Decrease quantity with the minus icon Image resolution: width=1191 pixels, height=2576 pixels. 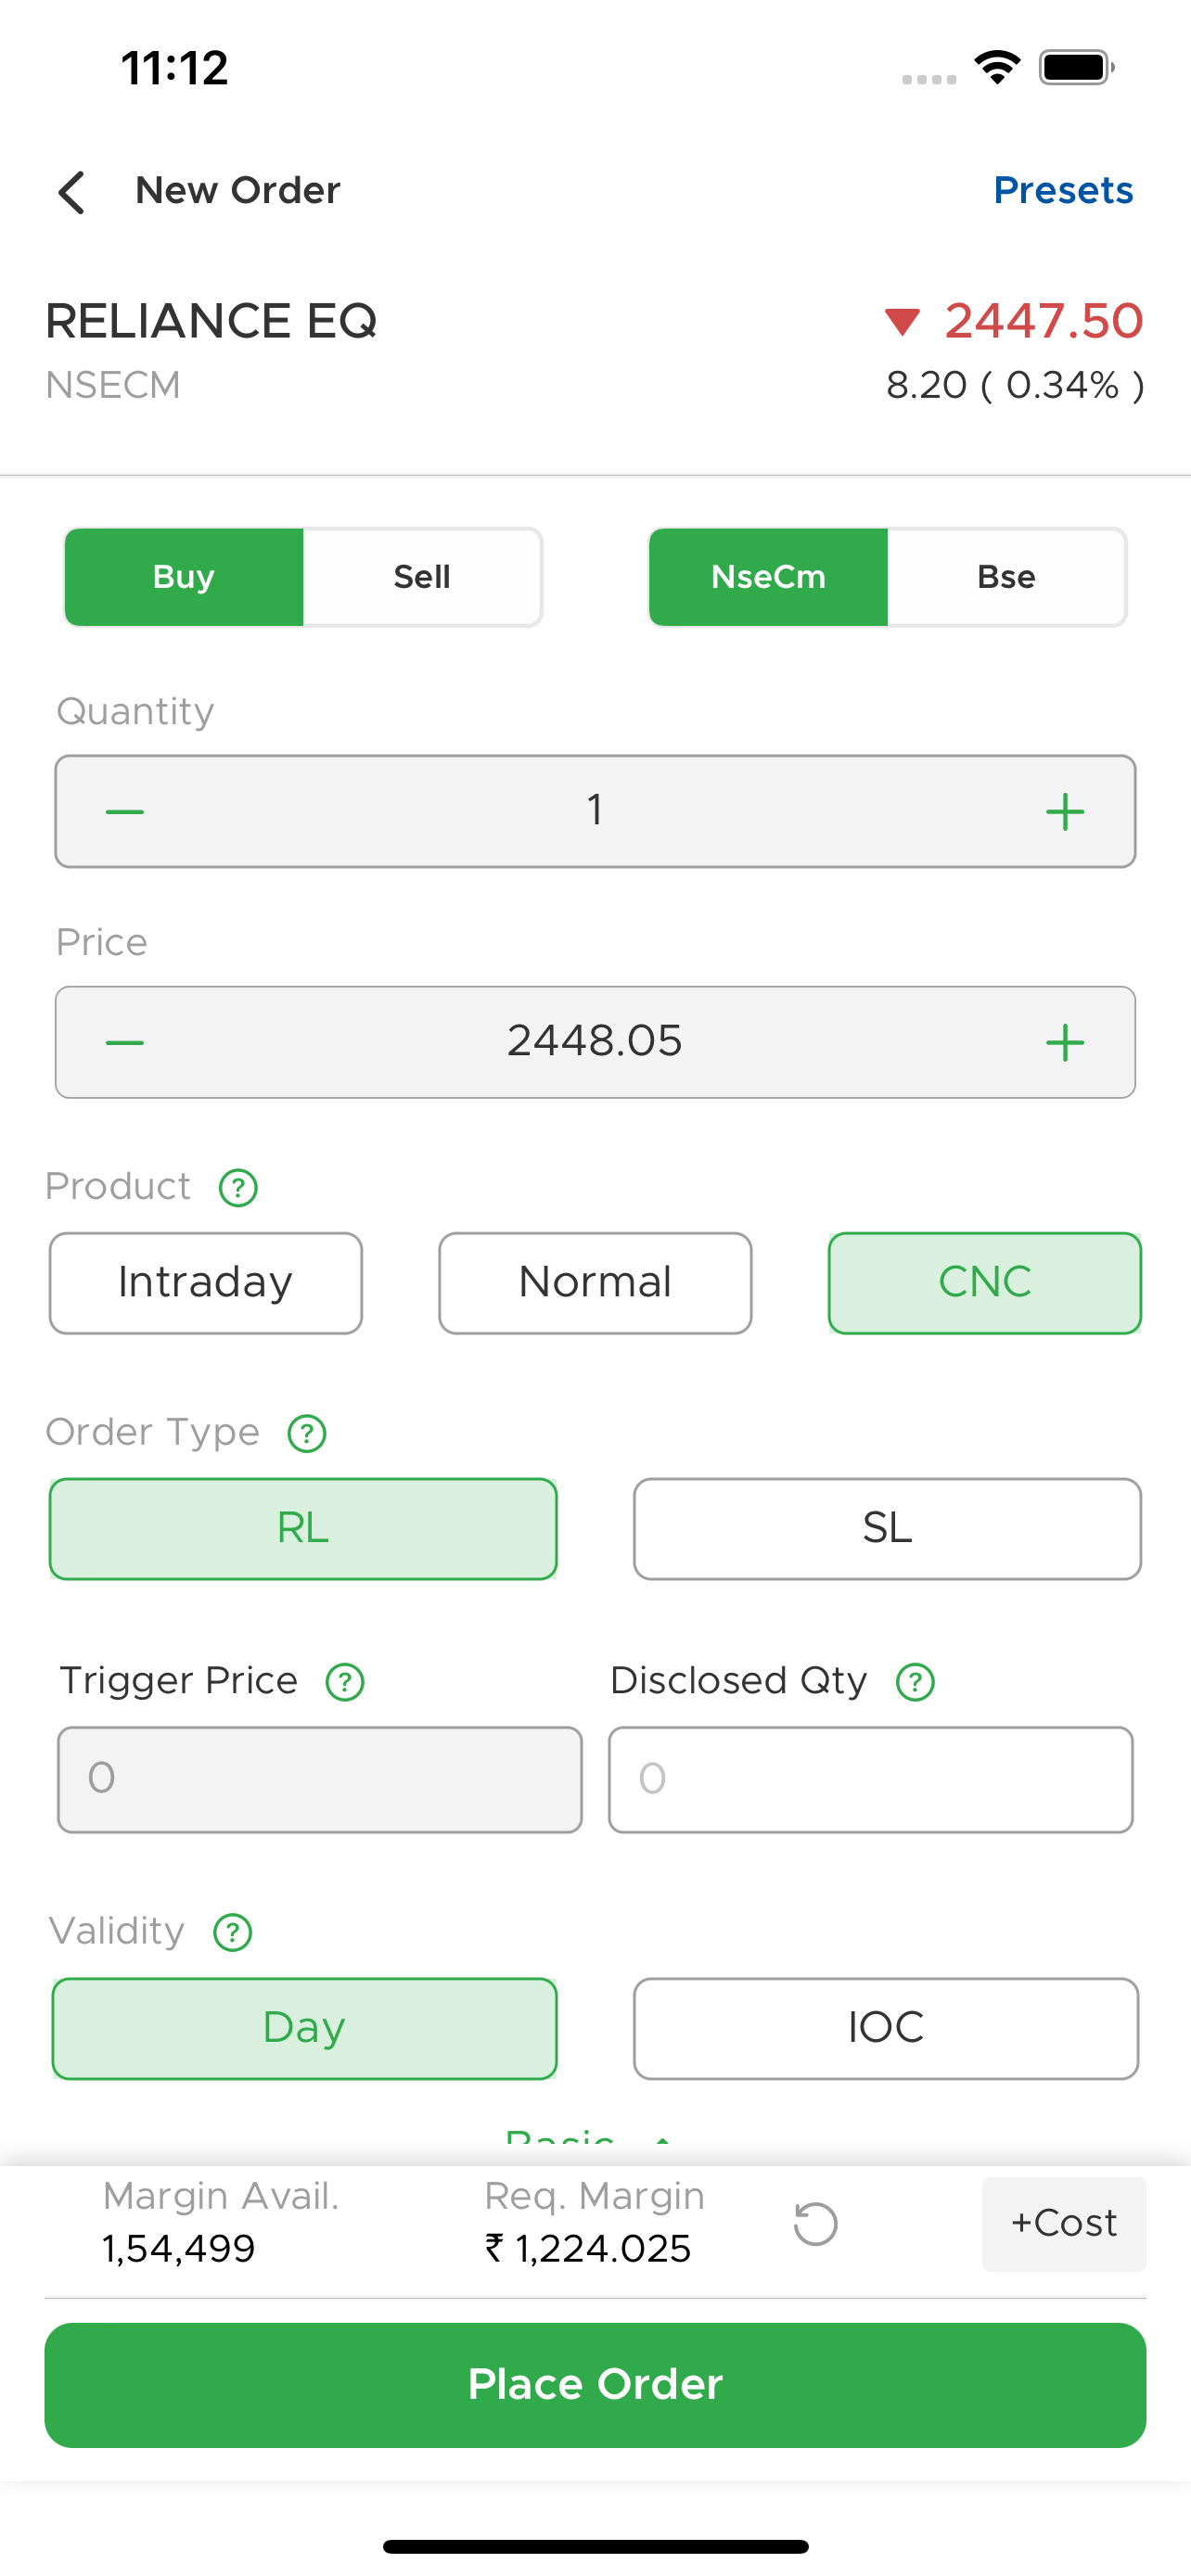[125, 811]
